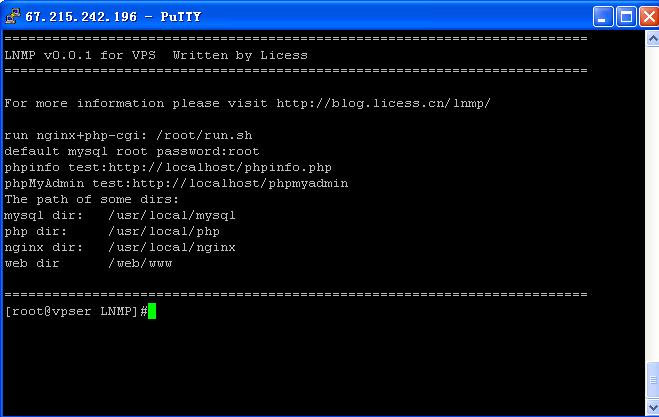
Task: Click the LNMP v0.0.1 header line
Action: click(156, 55)
